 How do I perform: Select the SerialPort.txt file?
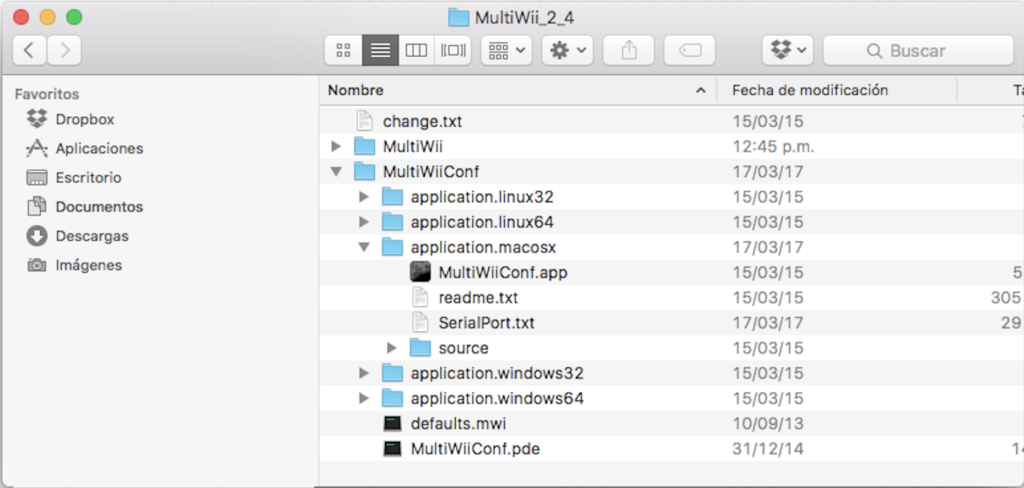click(486, 323)
